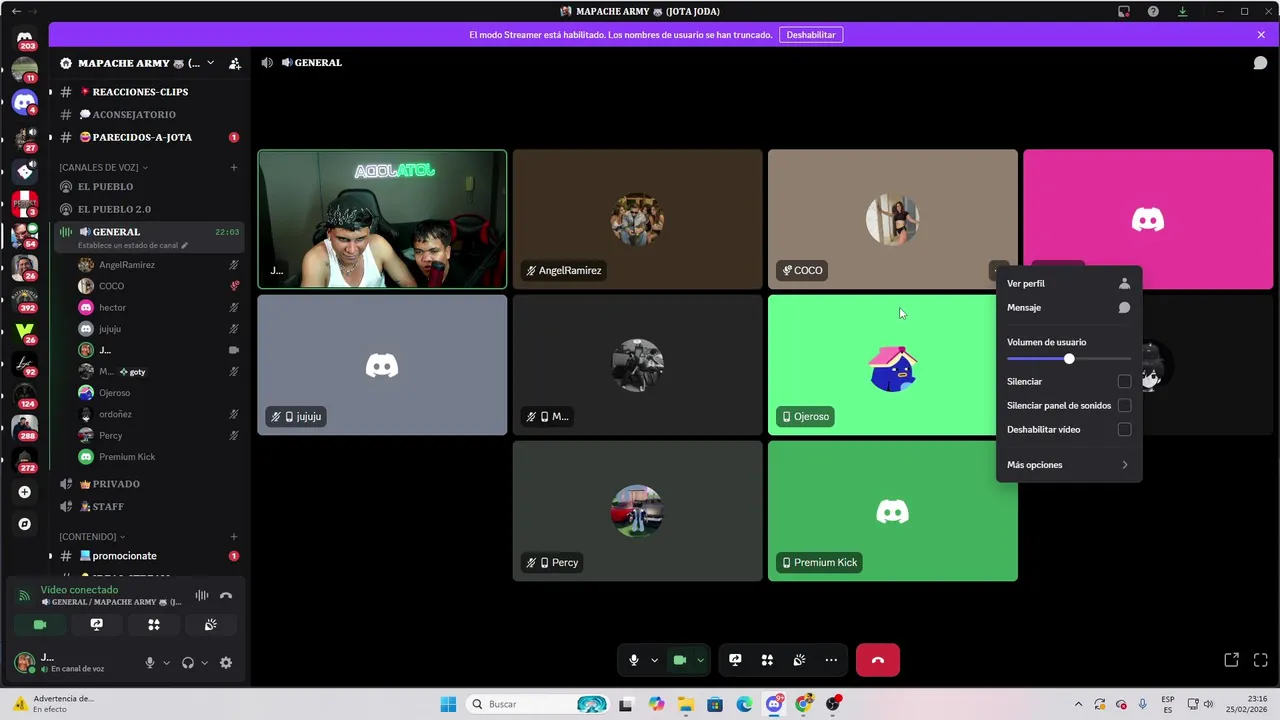Dismiss the streamer mode banner
The image size is (1280, 720).
(x=1261, y=34)
